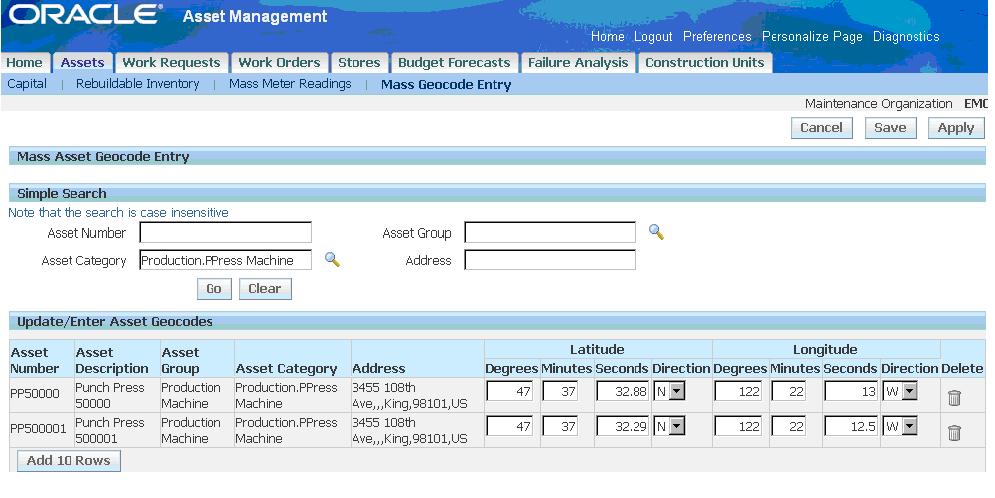
Task: Open the Asset Category search magnifier icon
Action: tap(332, 259)
